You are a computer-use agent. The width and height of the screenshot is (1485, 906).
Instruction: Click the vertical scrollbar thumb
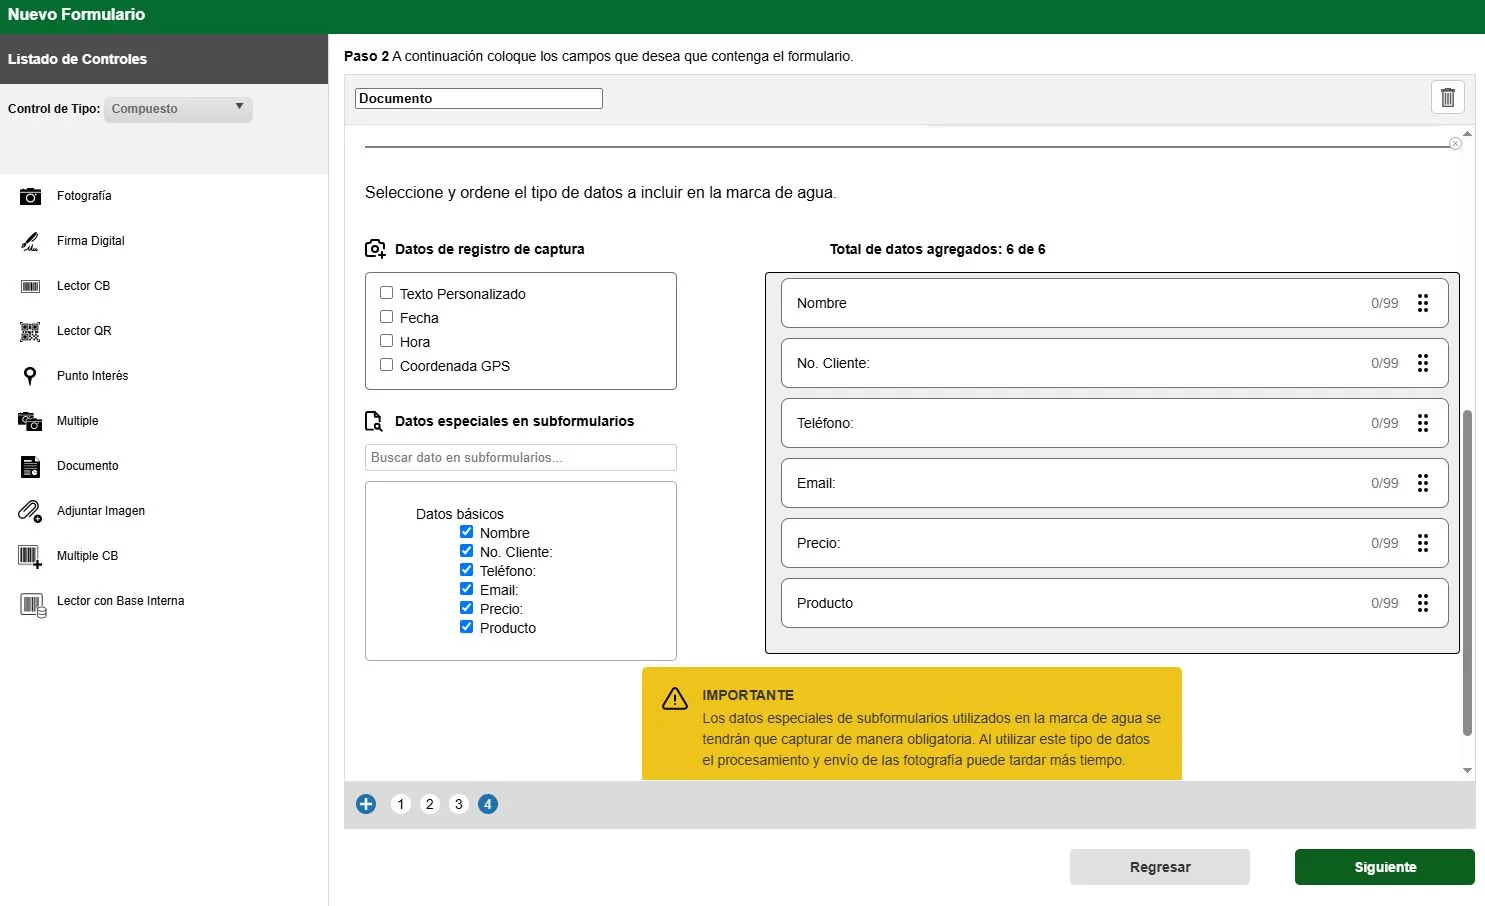click(1467, 572)
